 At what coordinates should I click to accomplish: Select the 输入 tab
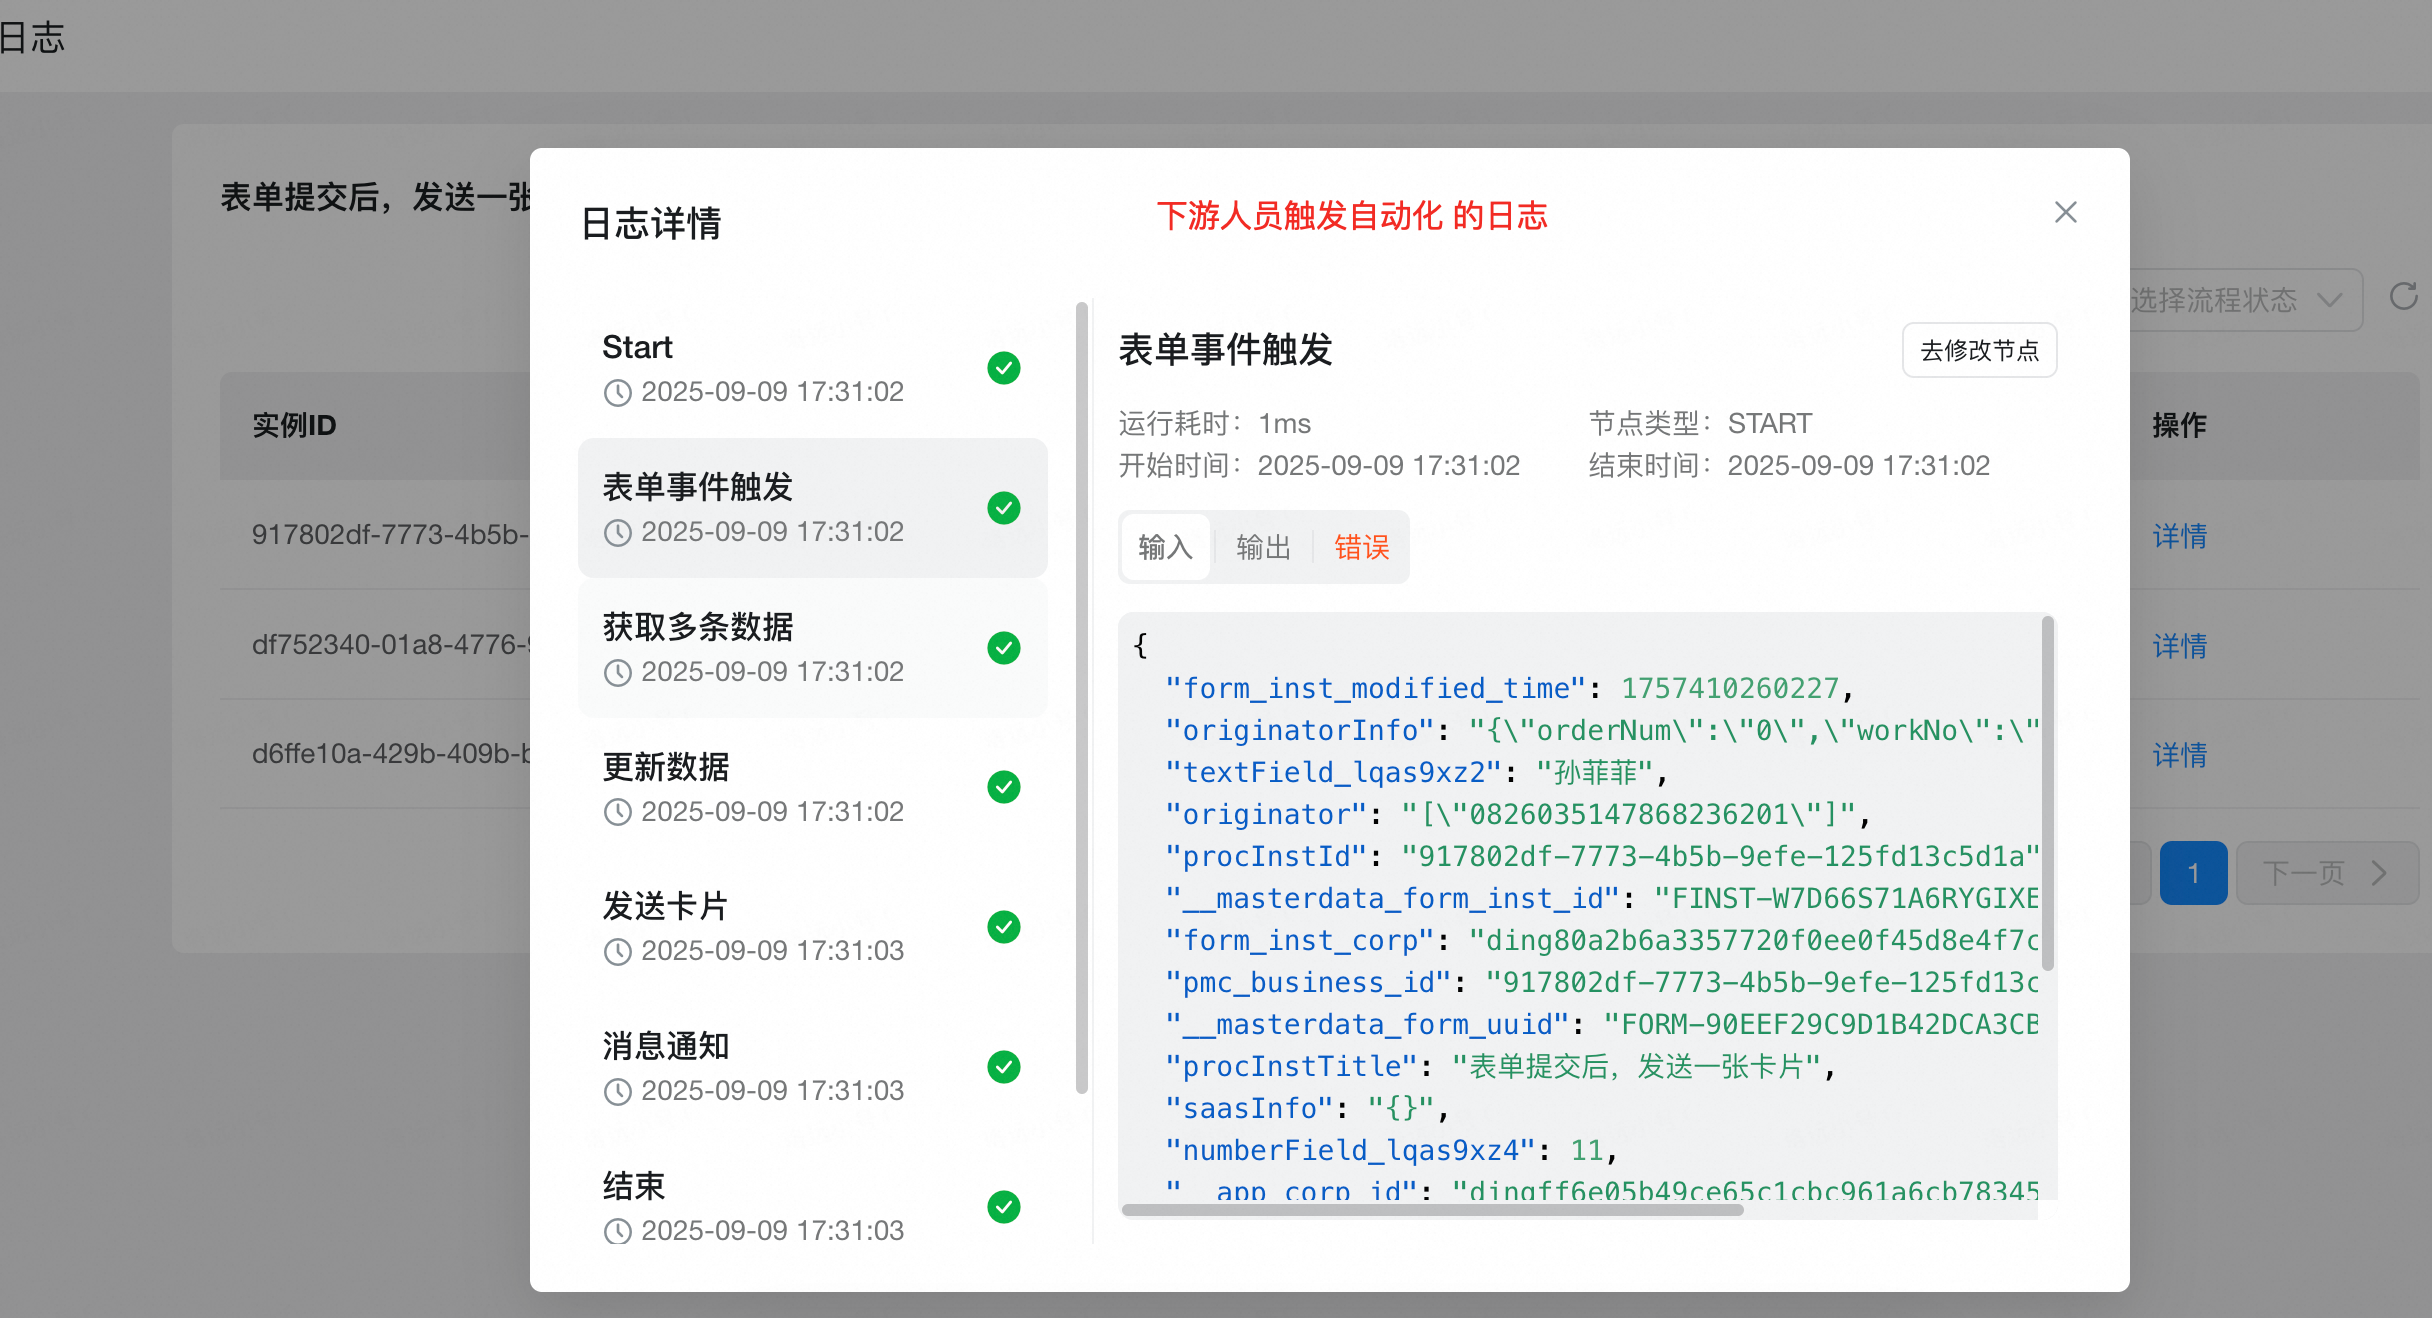point(1165,547)
